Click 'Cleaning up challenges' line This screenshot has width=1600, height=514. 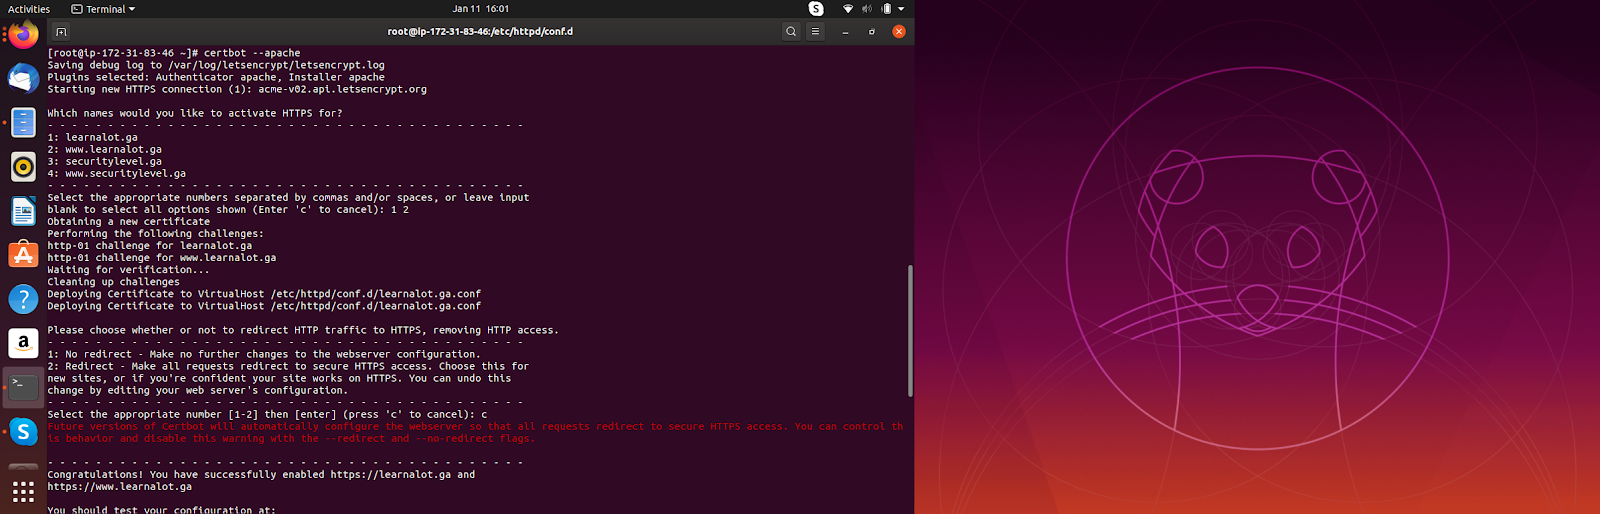[x=114, y=282]
